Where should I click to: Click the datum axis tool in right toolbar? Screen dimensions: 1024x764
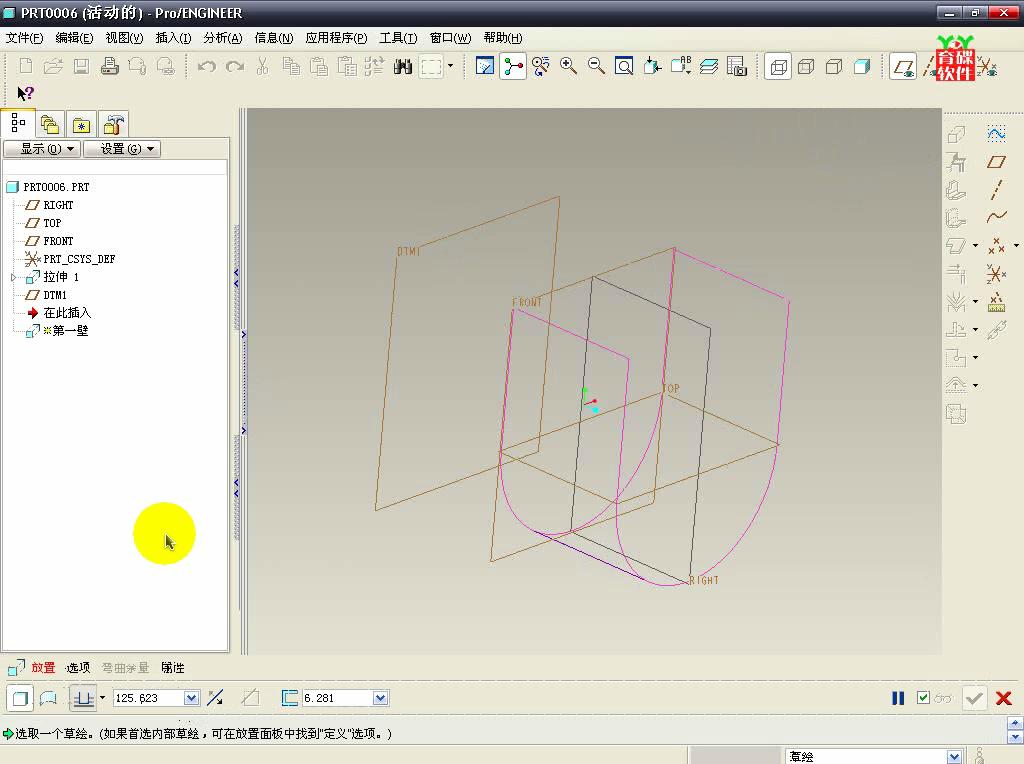pyautogui.click(x=996, y=189)
